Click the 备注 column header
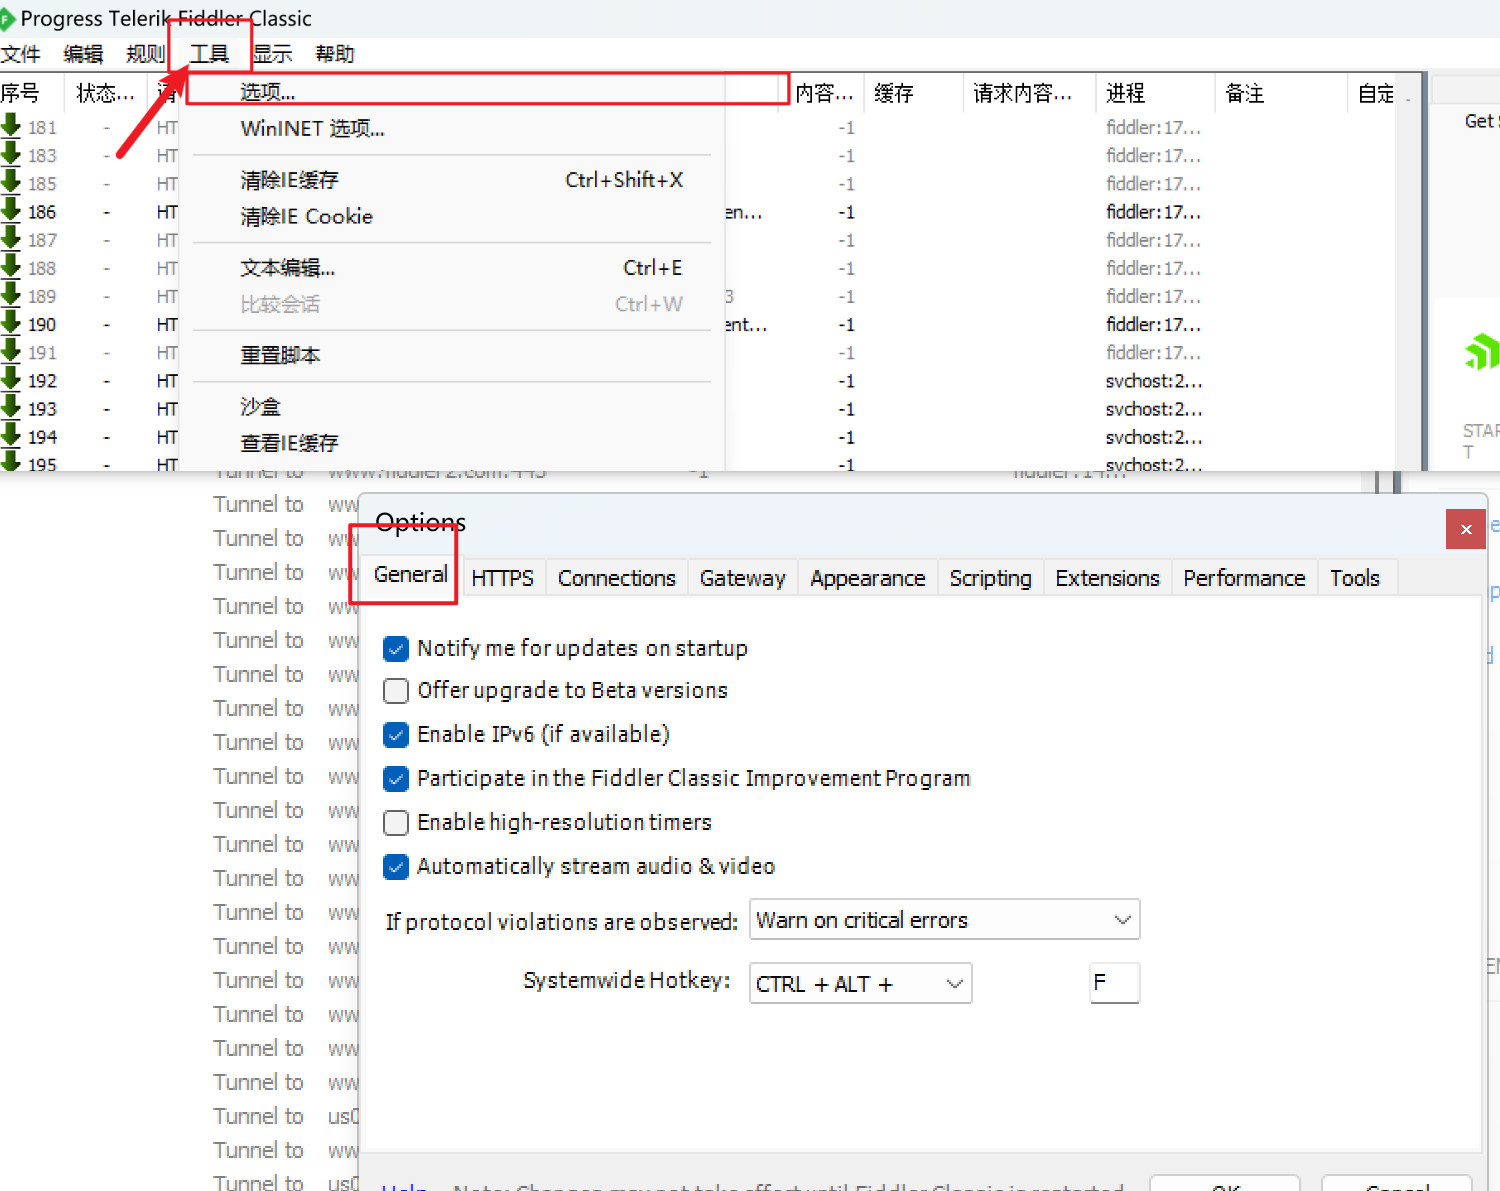This screenshot has height=1191, width=1500. (1281, 93)
